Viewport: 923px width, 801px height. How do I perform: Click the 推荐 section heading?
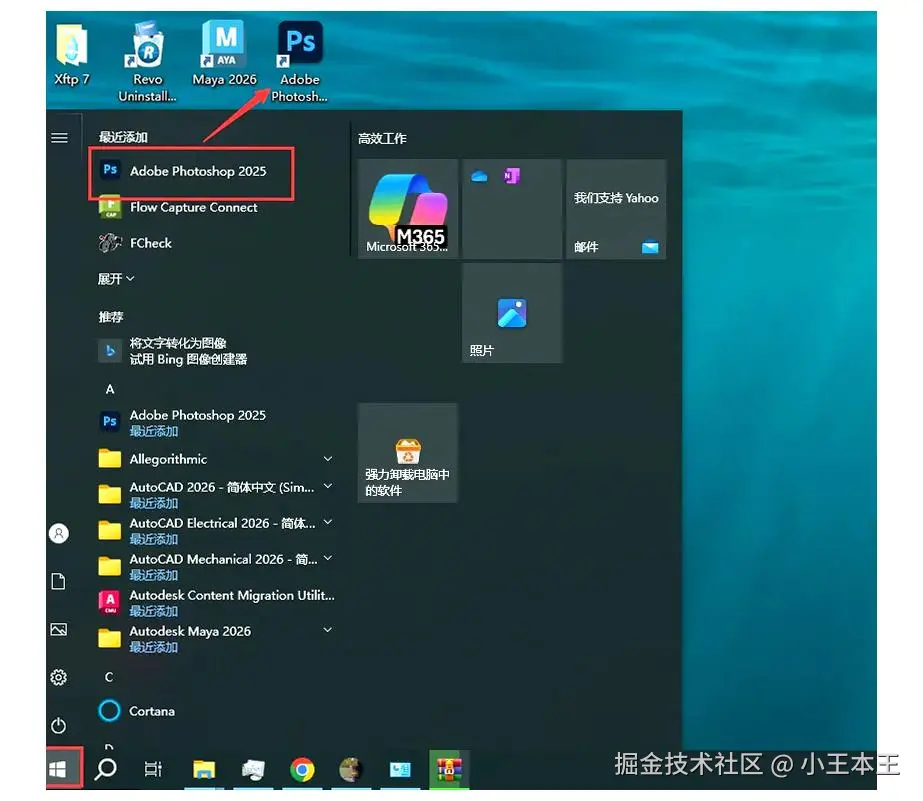[x=111, y=317]
